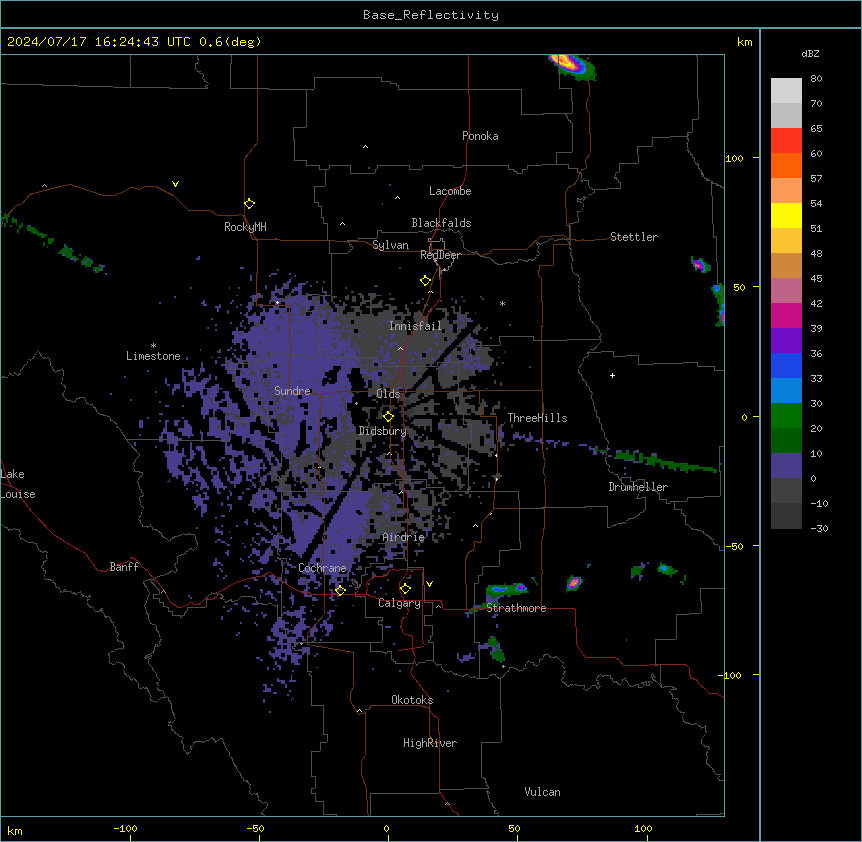862x842 pixels.
Task: Click the Calgary label
Action: (399, 603)
